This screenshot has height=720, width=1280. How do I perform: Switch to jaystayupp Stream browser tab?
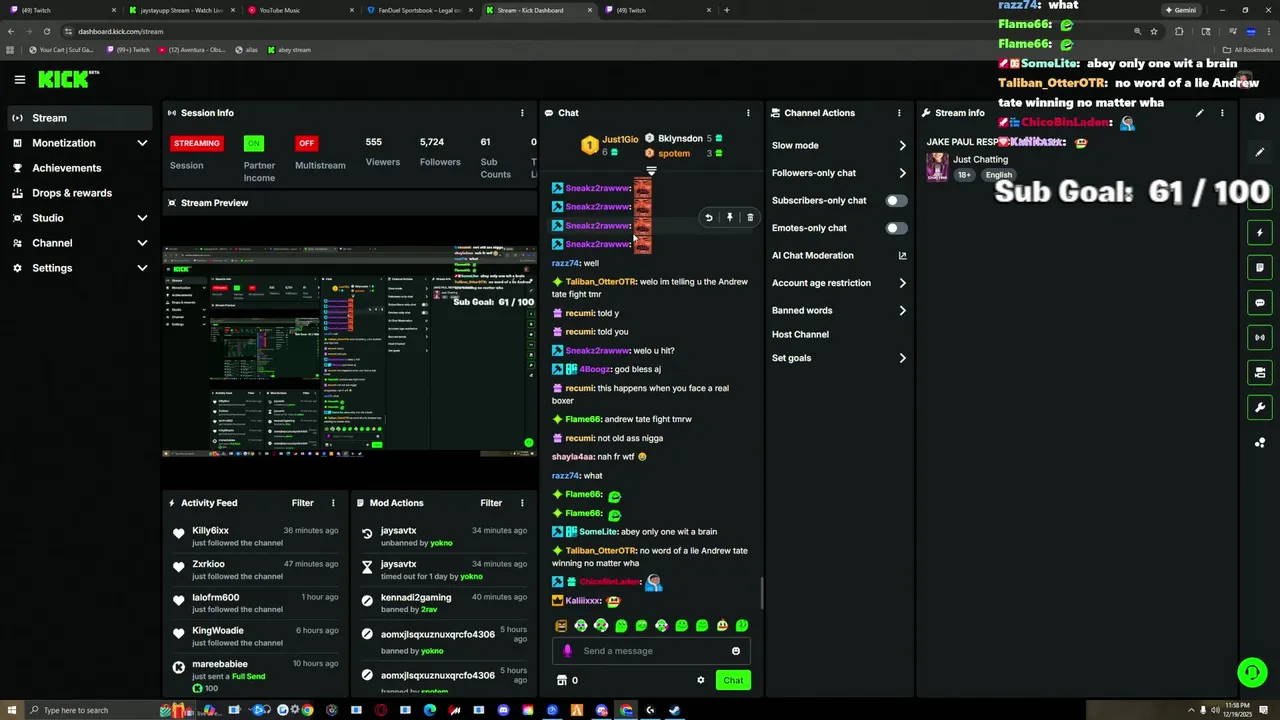click(180, 10)
